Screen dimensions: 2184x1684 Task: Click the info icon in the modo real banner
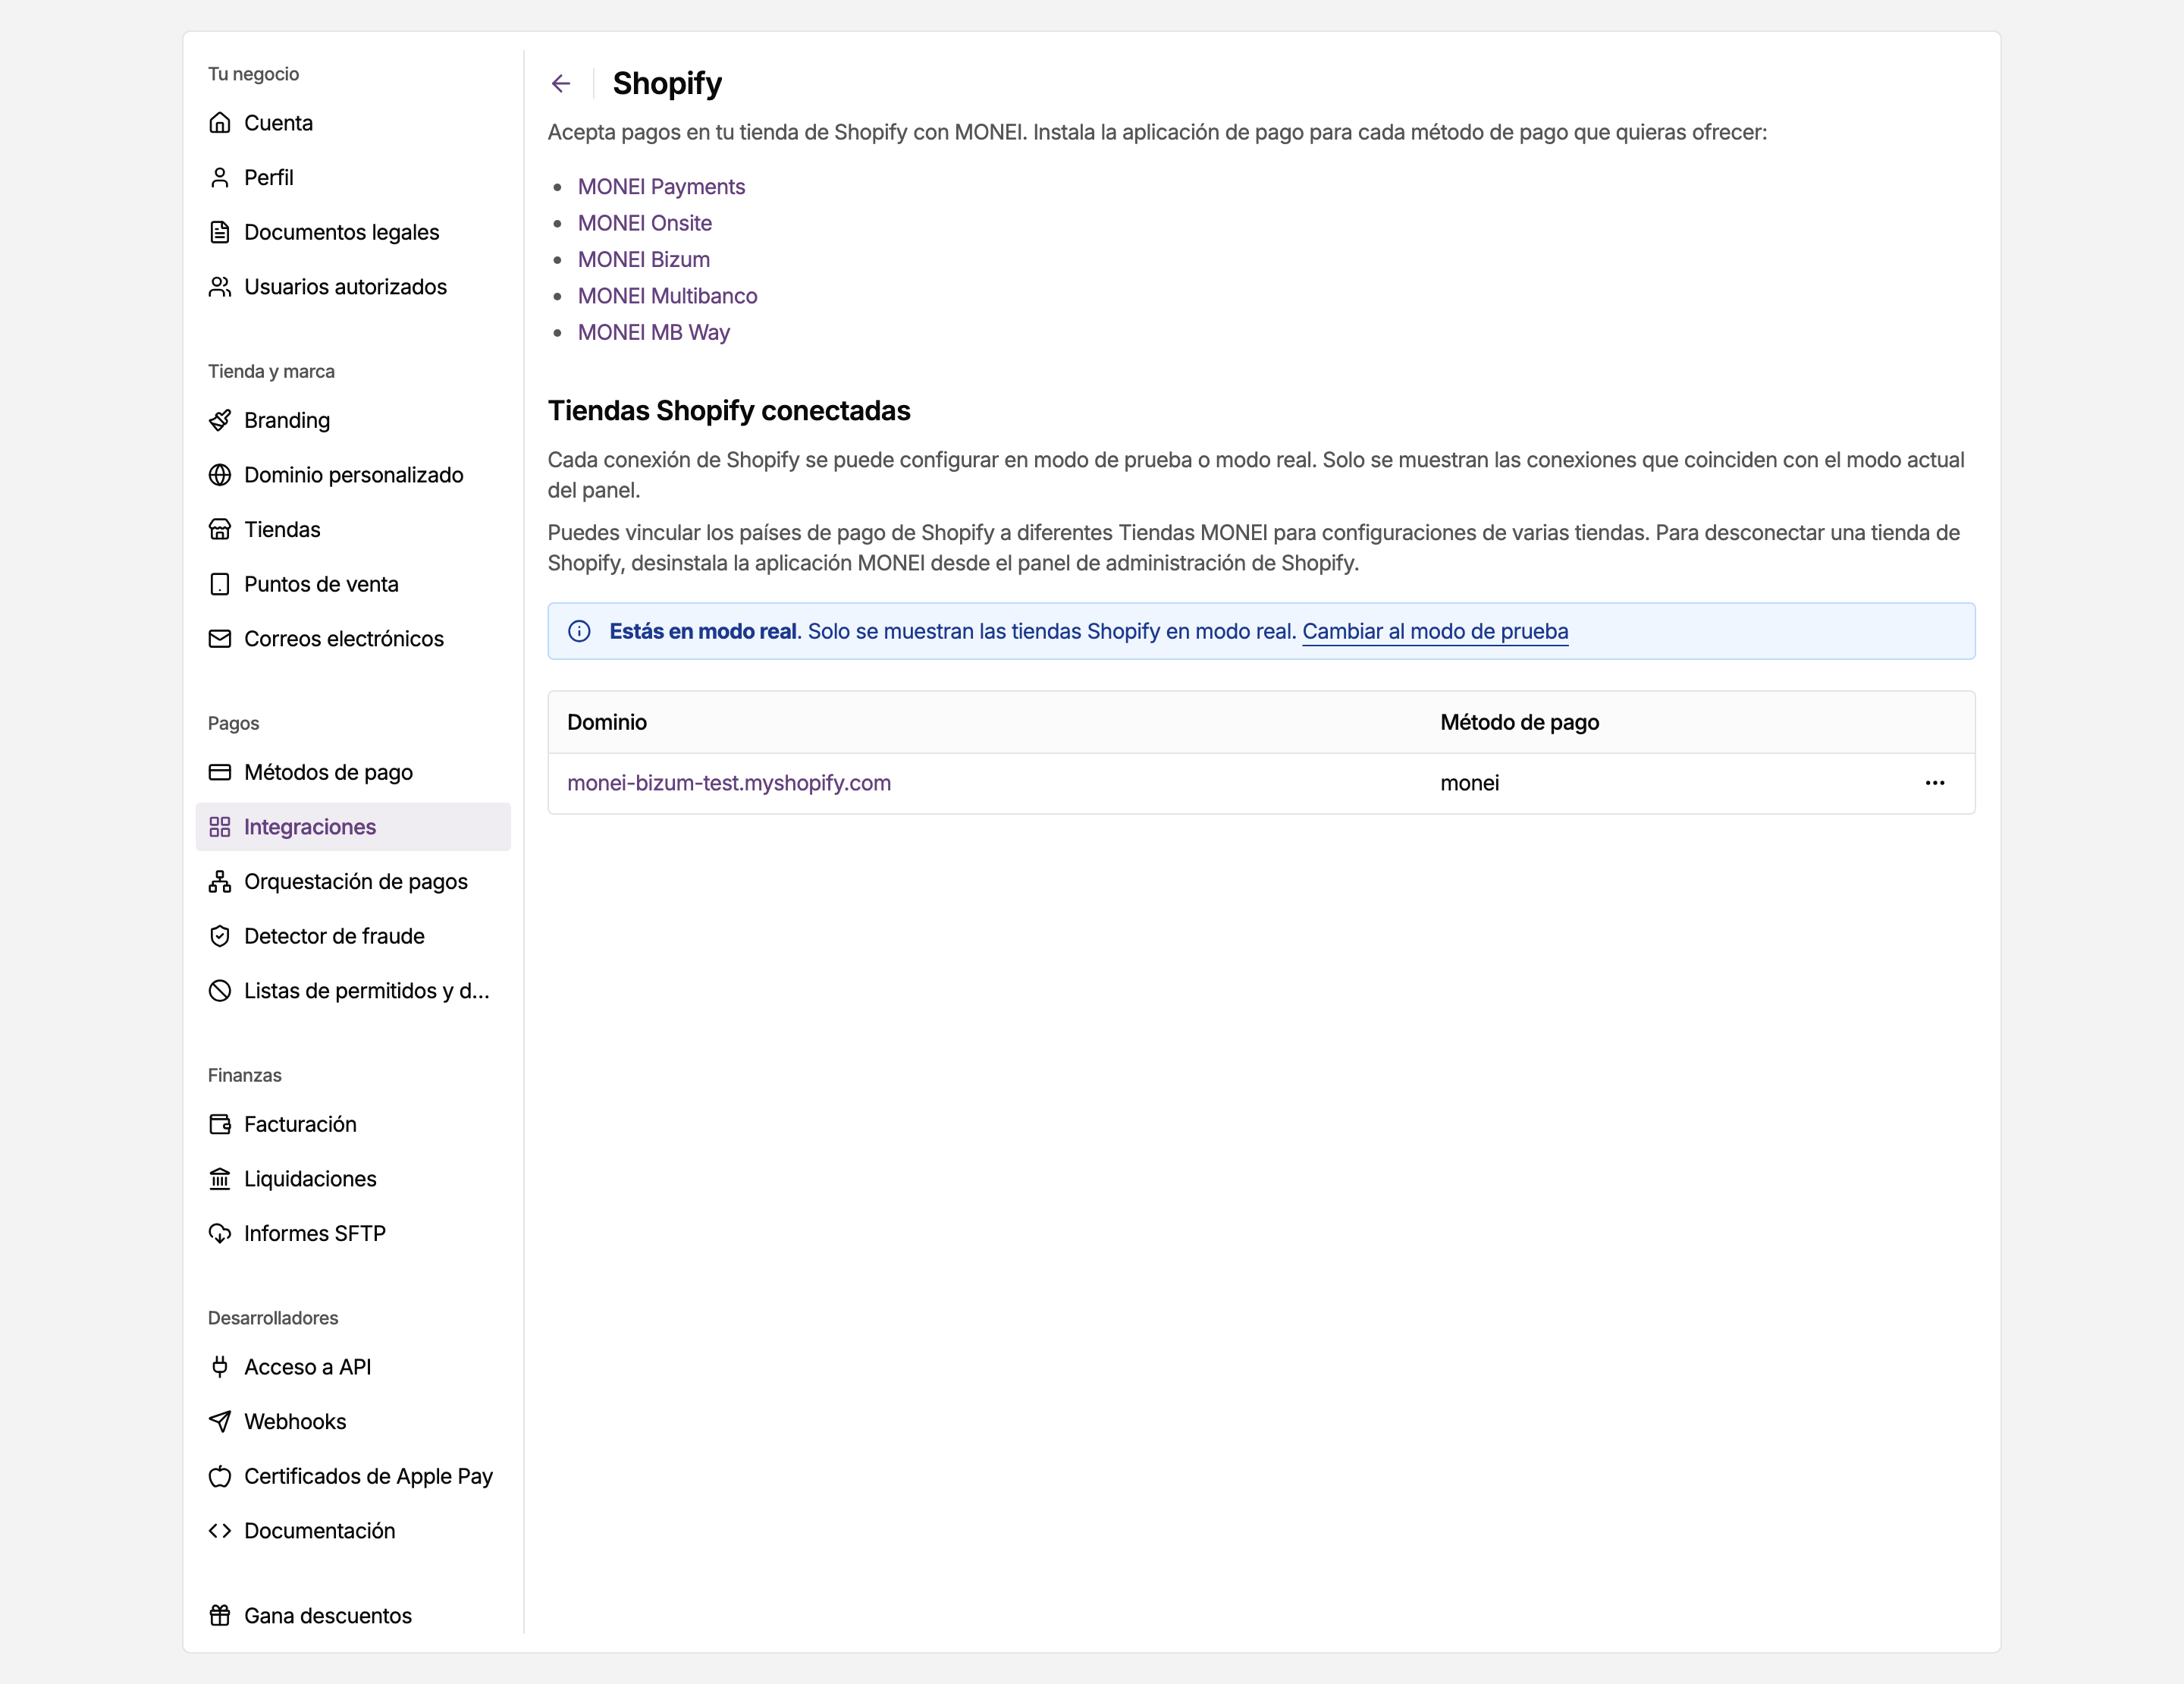tap(579, 631)
